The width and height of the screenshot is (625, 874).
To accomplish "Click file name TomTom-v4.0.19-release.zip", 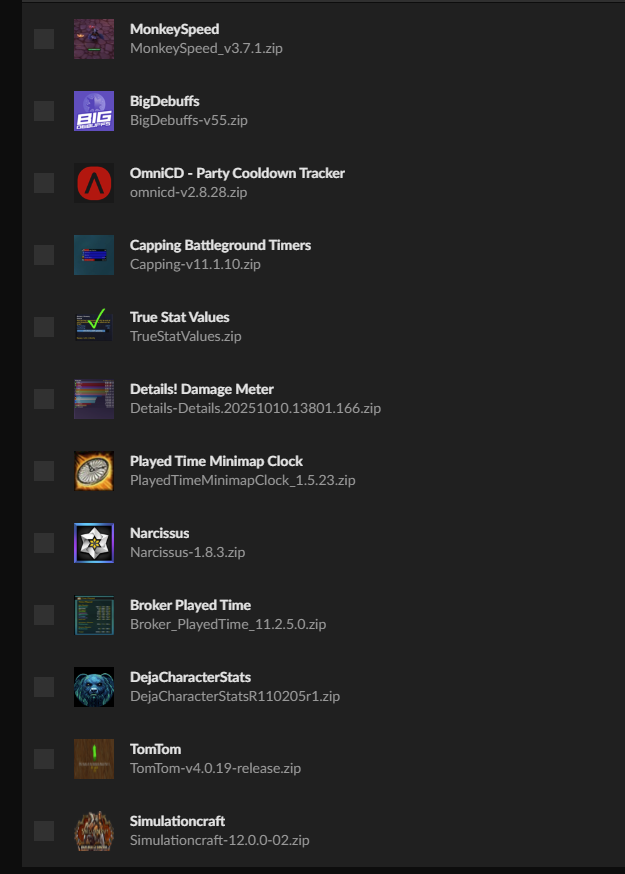I will tap(215, 768).
